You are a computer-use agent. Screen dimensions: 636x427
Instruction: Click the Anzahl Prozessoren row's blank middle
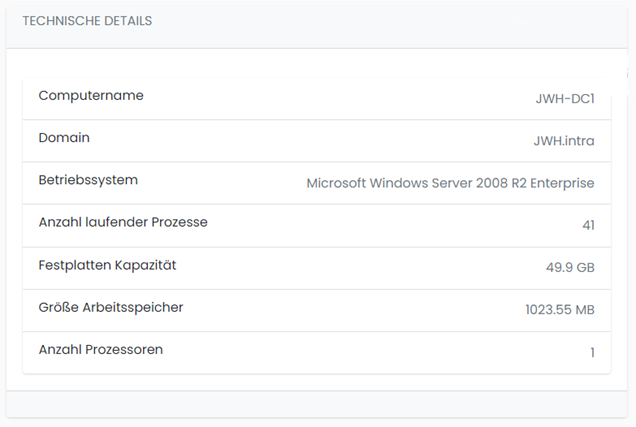pyautogui.click(x=376, y=353)
